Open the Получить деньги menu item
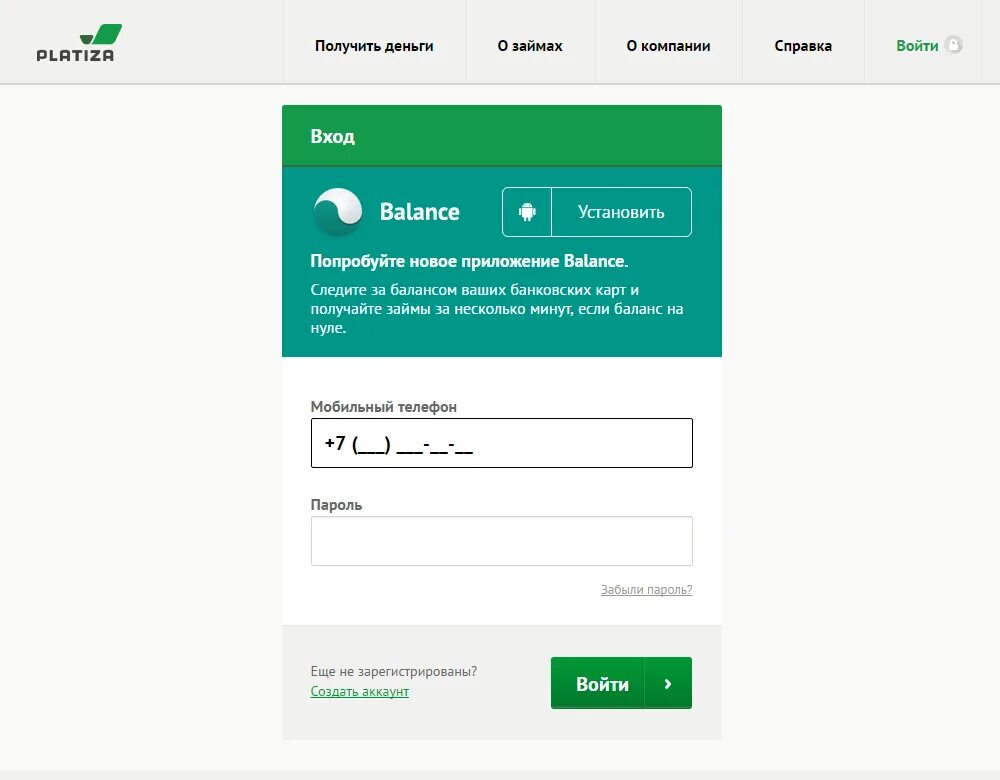 pyautogui.click(x=374, y=46)
